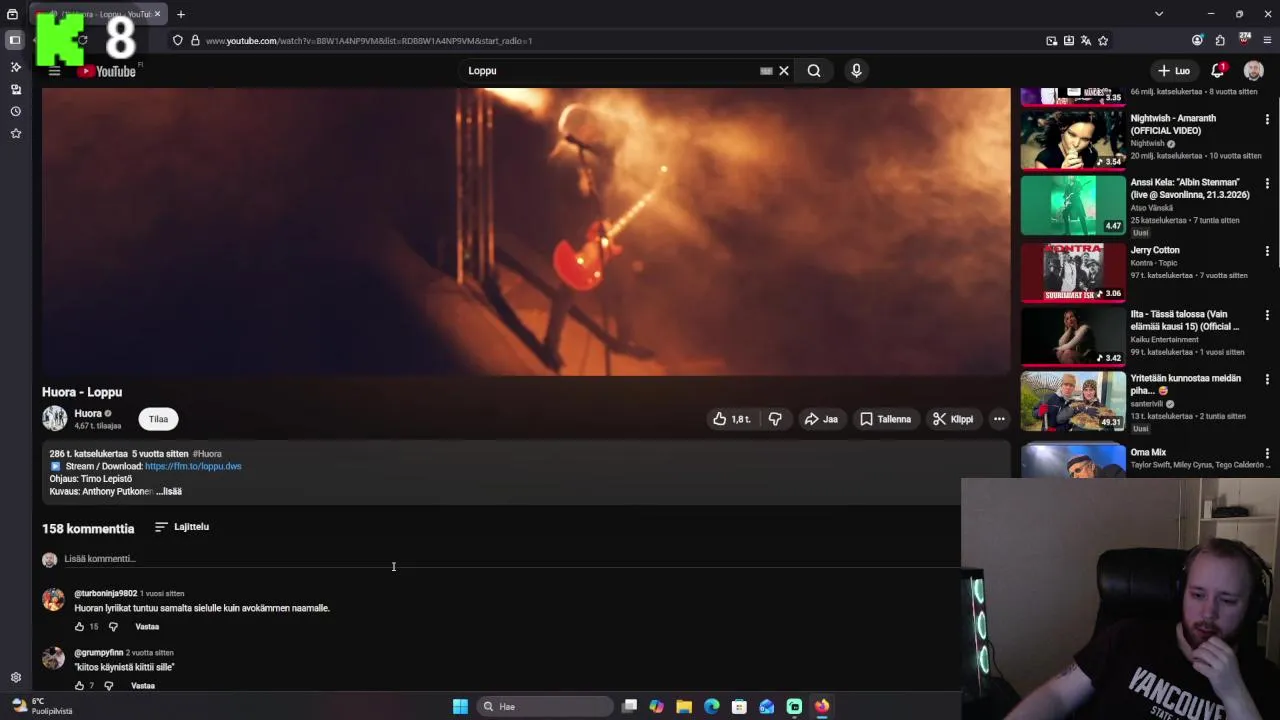Toggle browser sidebar panel button
1280x720 pixels.
click(x=15, y=40)
